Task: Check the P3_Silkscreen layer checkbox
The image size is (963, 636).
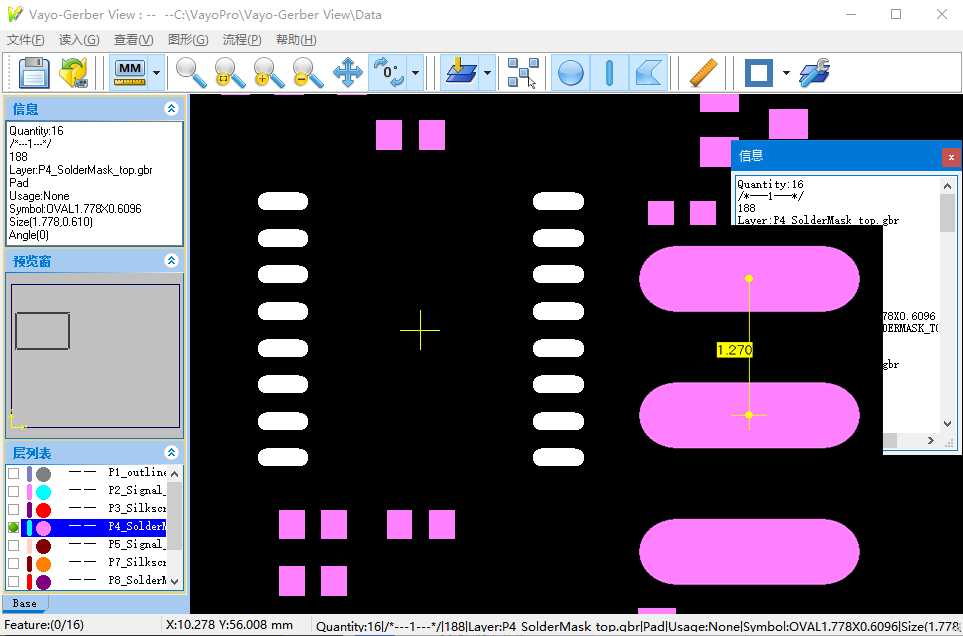Action: (x=13, y=509)
